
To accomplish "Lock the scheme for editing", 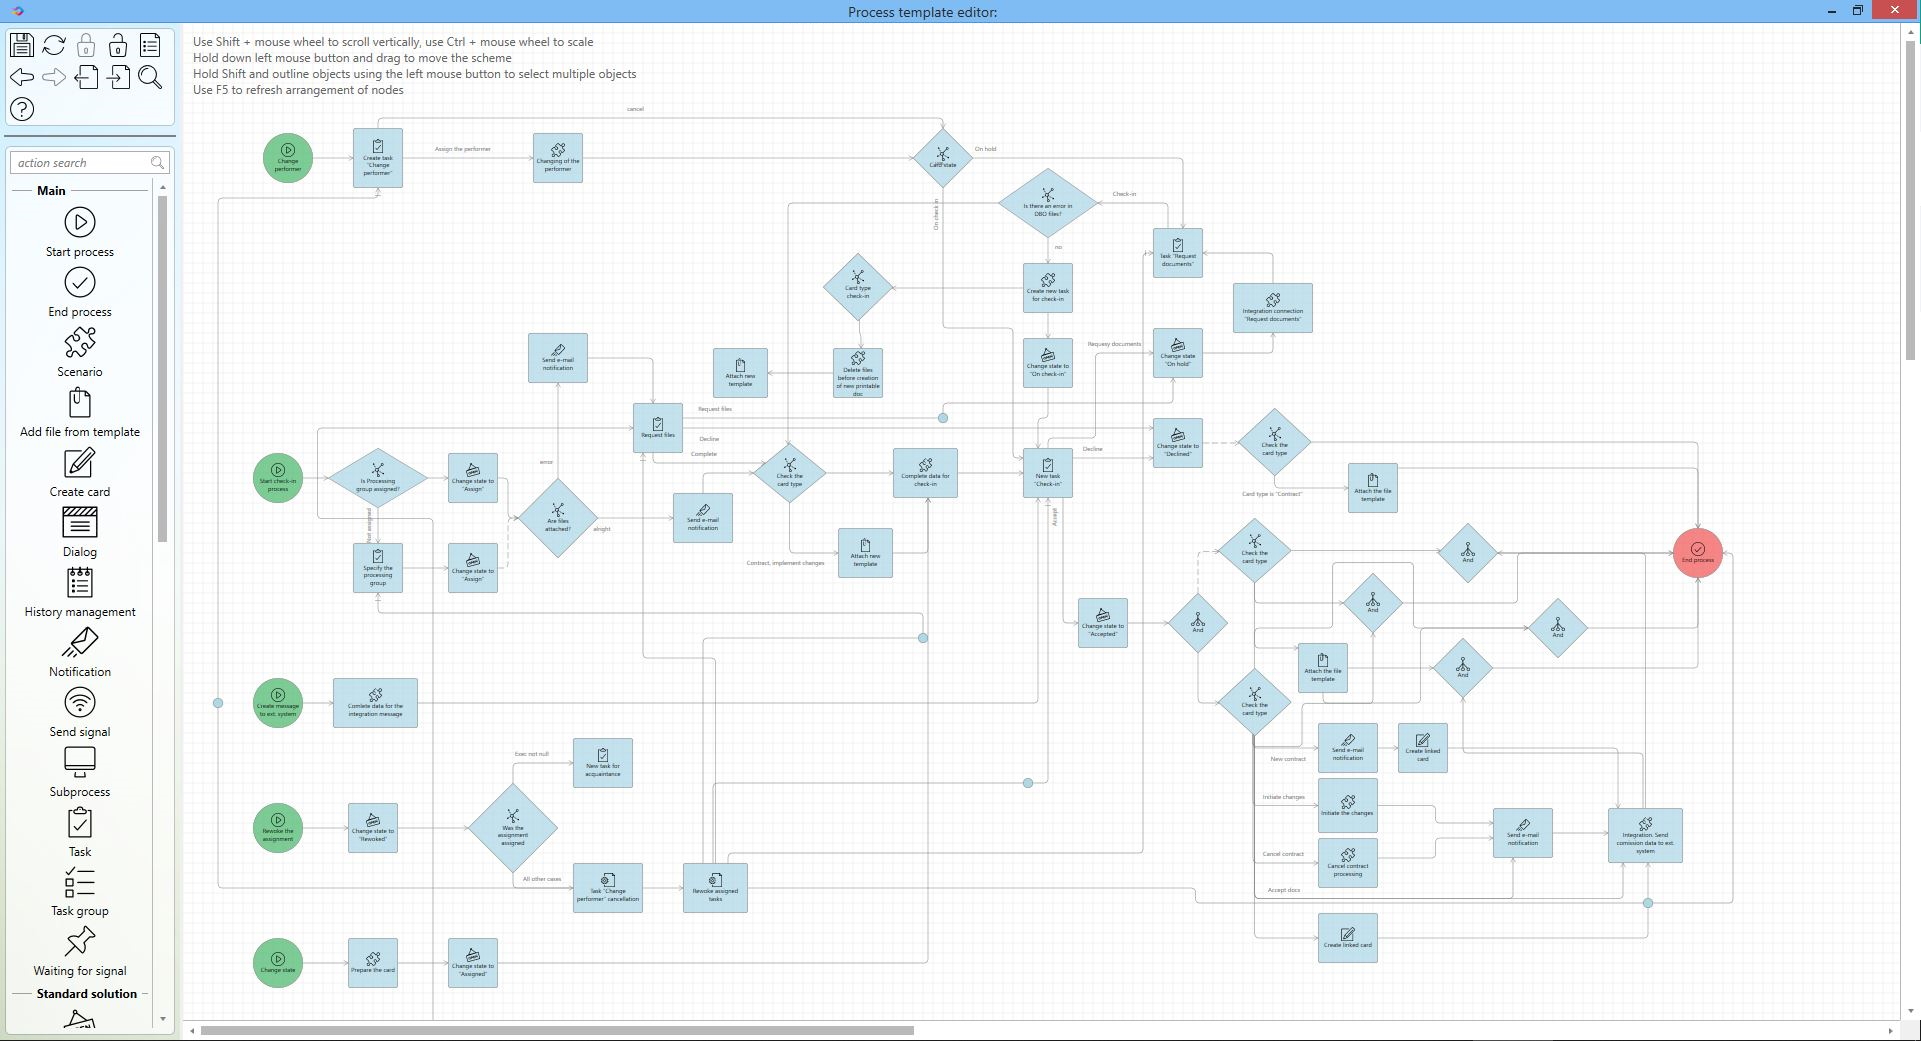I will pyautogui.click(x=85, y=44).
